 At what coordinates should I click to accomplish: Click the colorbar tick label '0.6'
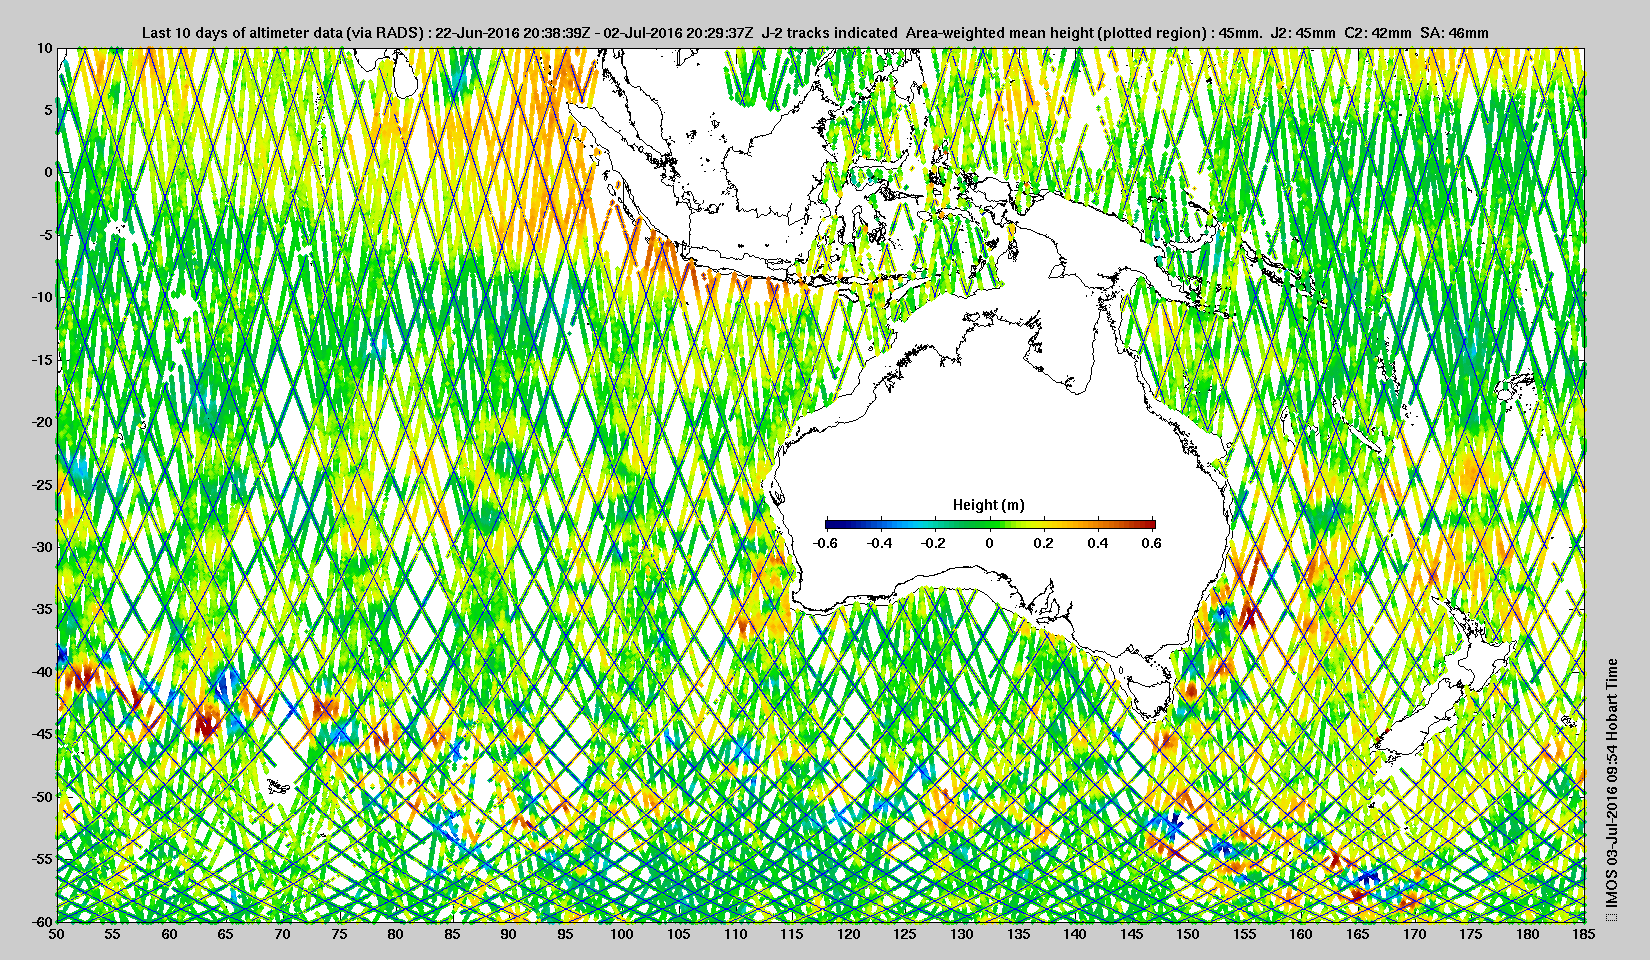click(x=1151, y=543)
